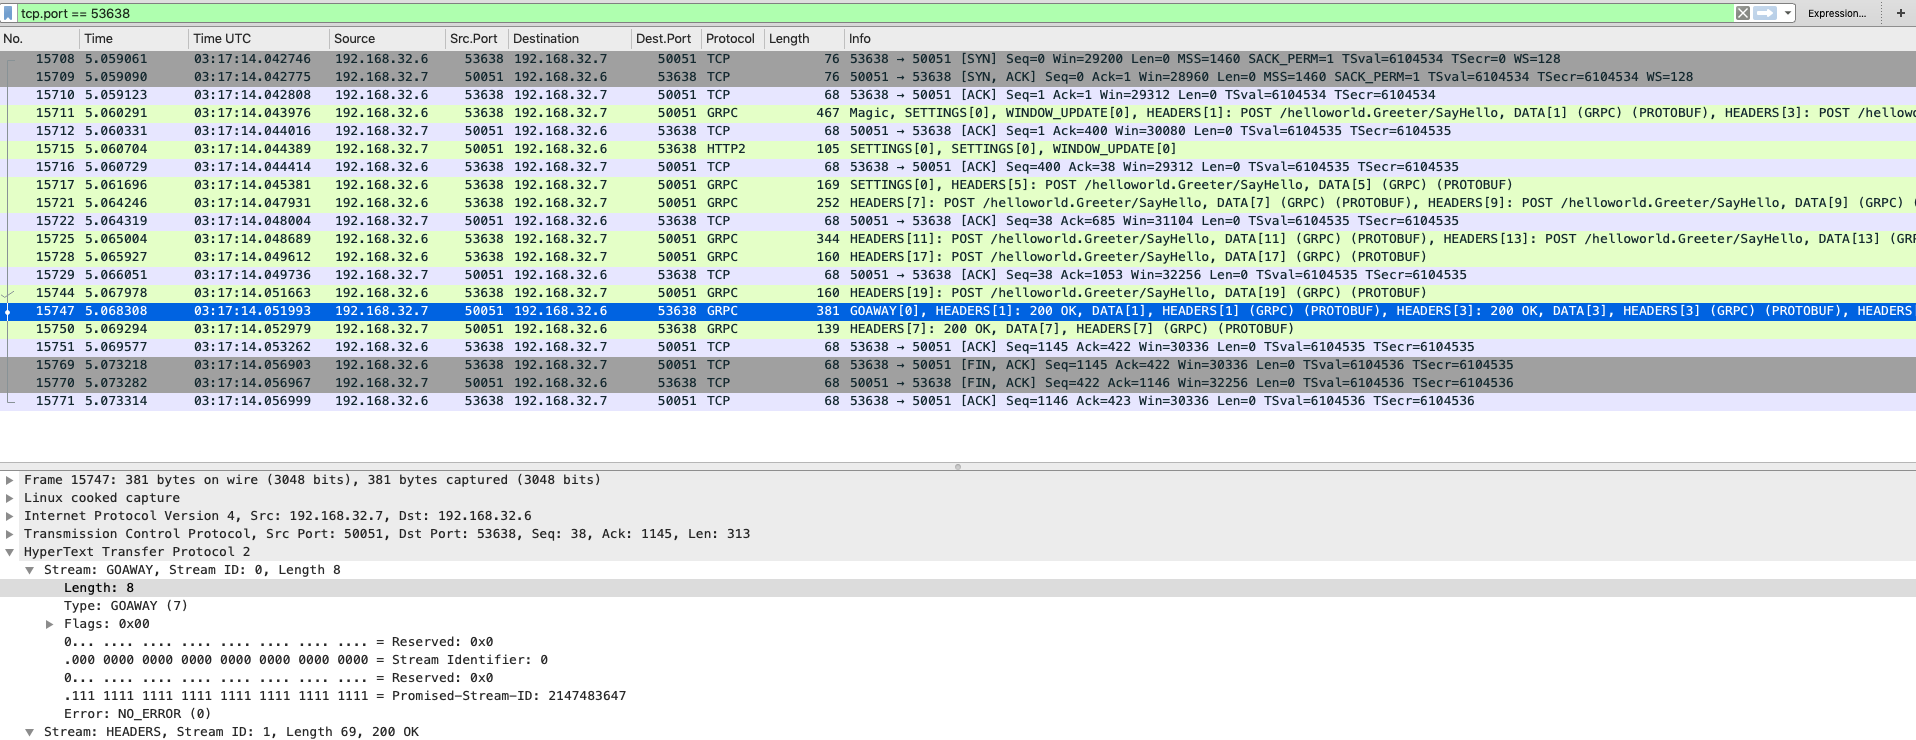
Task: Expand Transmission Control Protocol details
Action: (x=10, y=534)
